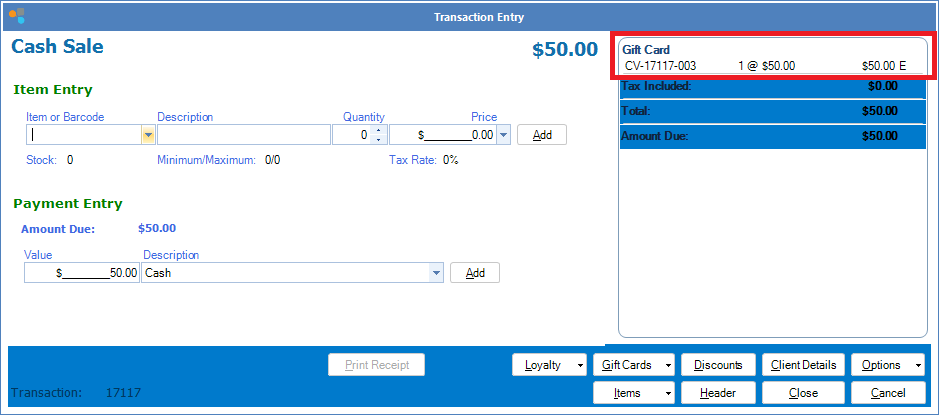Close the transaction with Close button
The width and height of the screenshot is (939, 415).
click(803, 393)
